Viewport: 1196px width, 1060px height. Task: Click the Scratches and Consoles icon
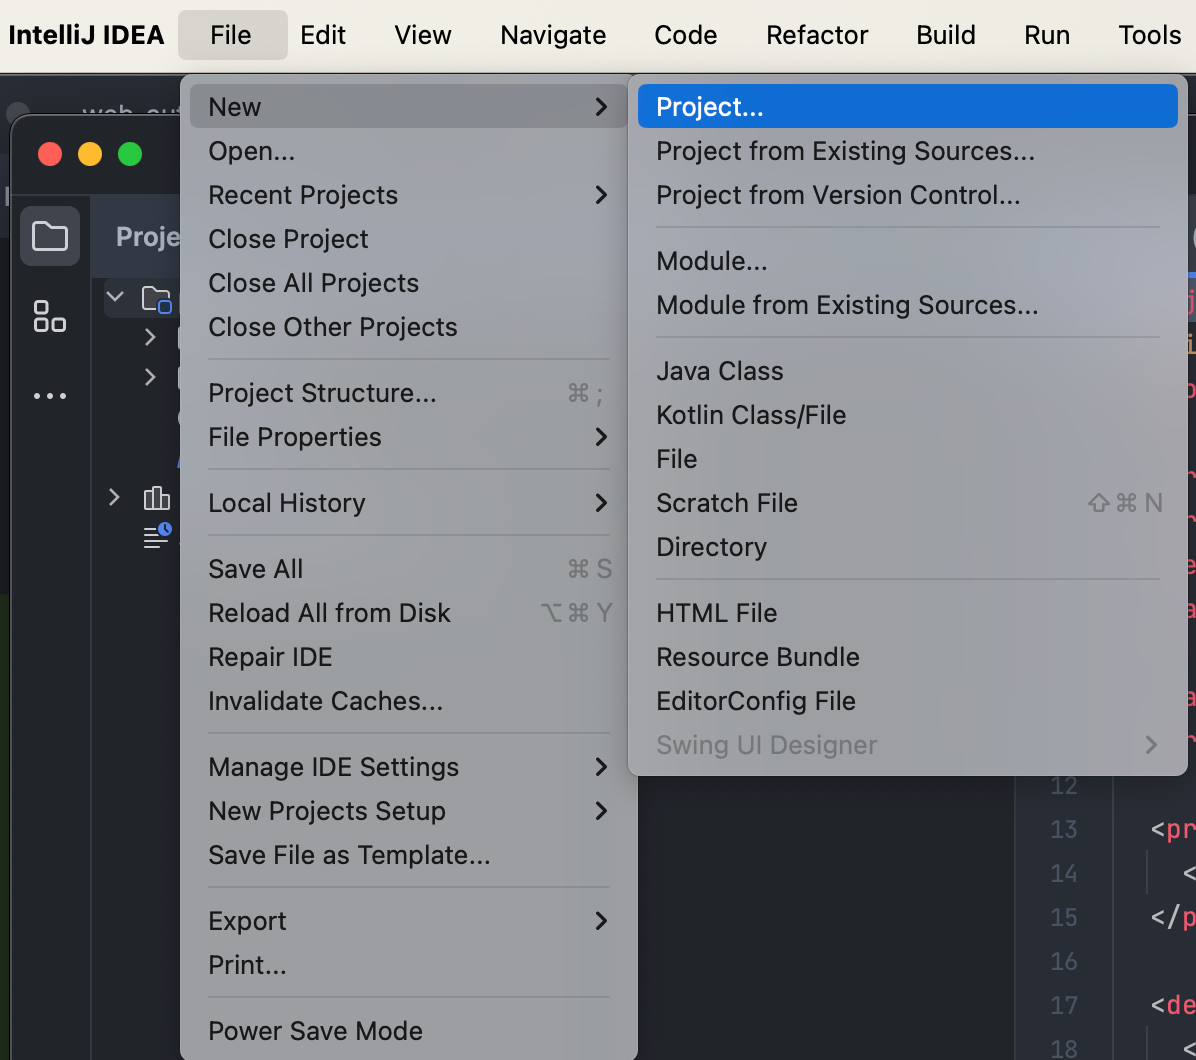(157, 536)
